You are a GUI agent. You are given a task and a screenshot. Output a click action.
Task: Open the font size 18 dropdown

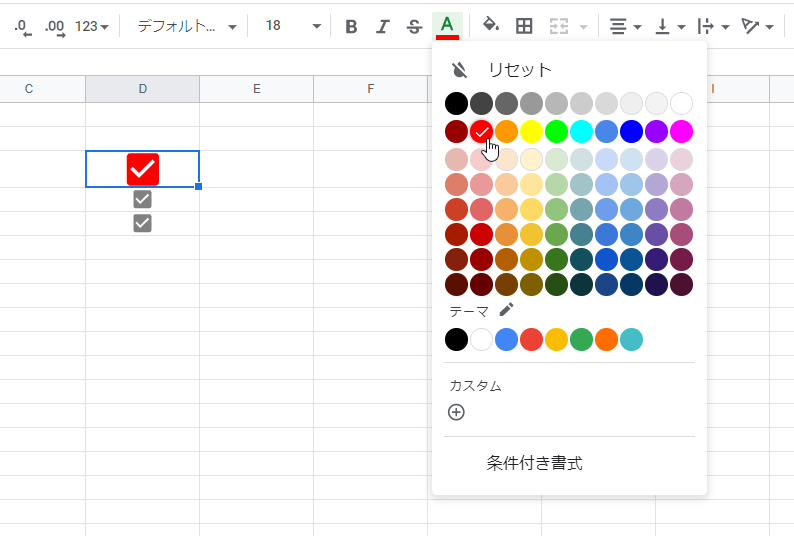coord(293,26)
